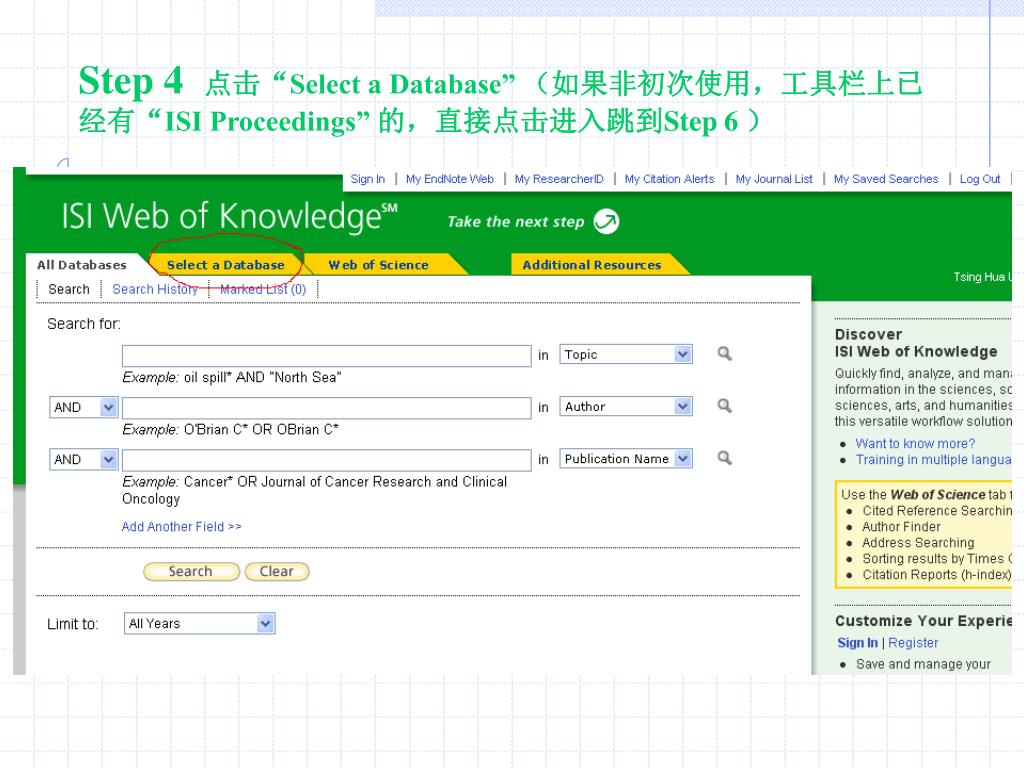Open the Additional Resources tab
1024x768 pixels.
[x=592, y=264]
